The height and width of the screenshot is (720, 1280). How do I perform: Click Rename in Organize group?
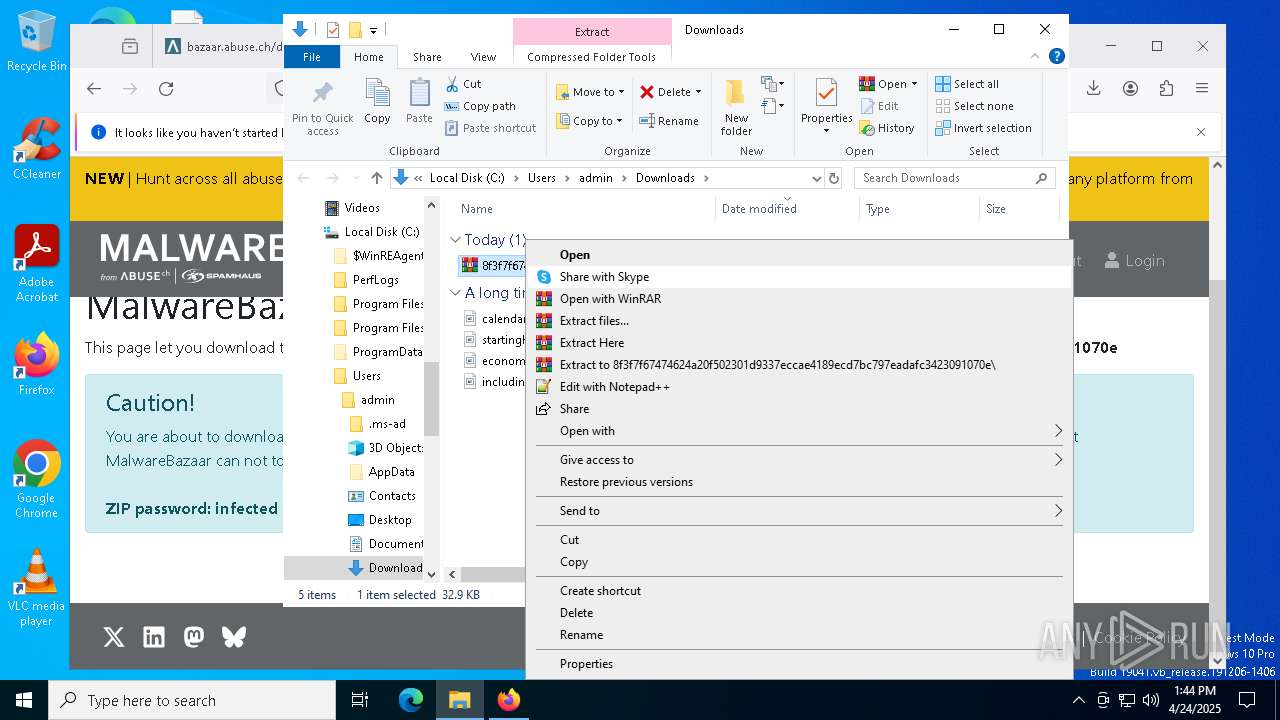[669, 121]
